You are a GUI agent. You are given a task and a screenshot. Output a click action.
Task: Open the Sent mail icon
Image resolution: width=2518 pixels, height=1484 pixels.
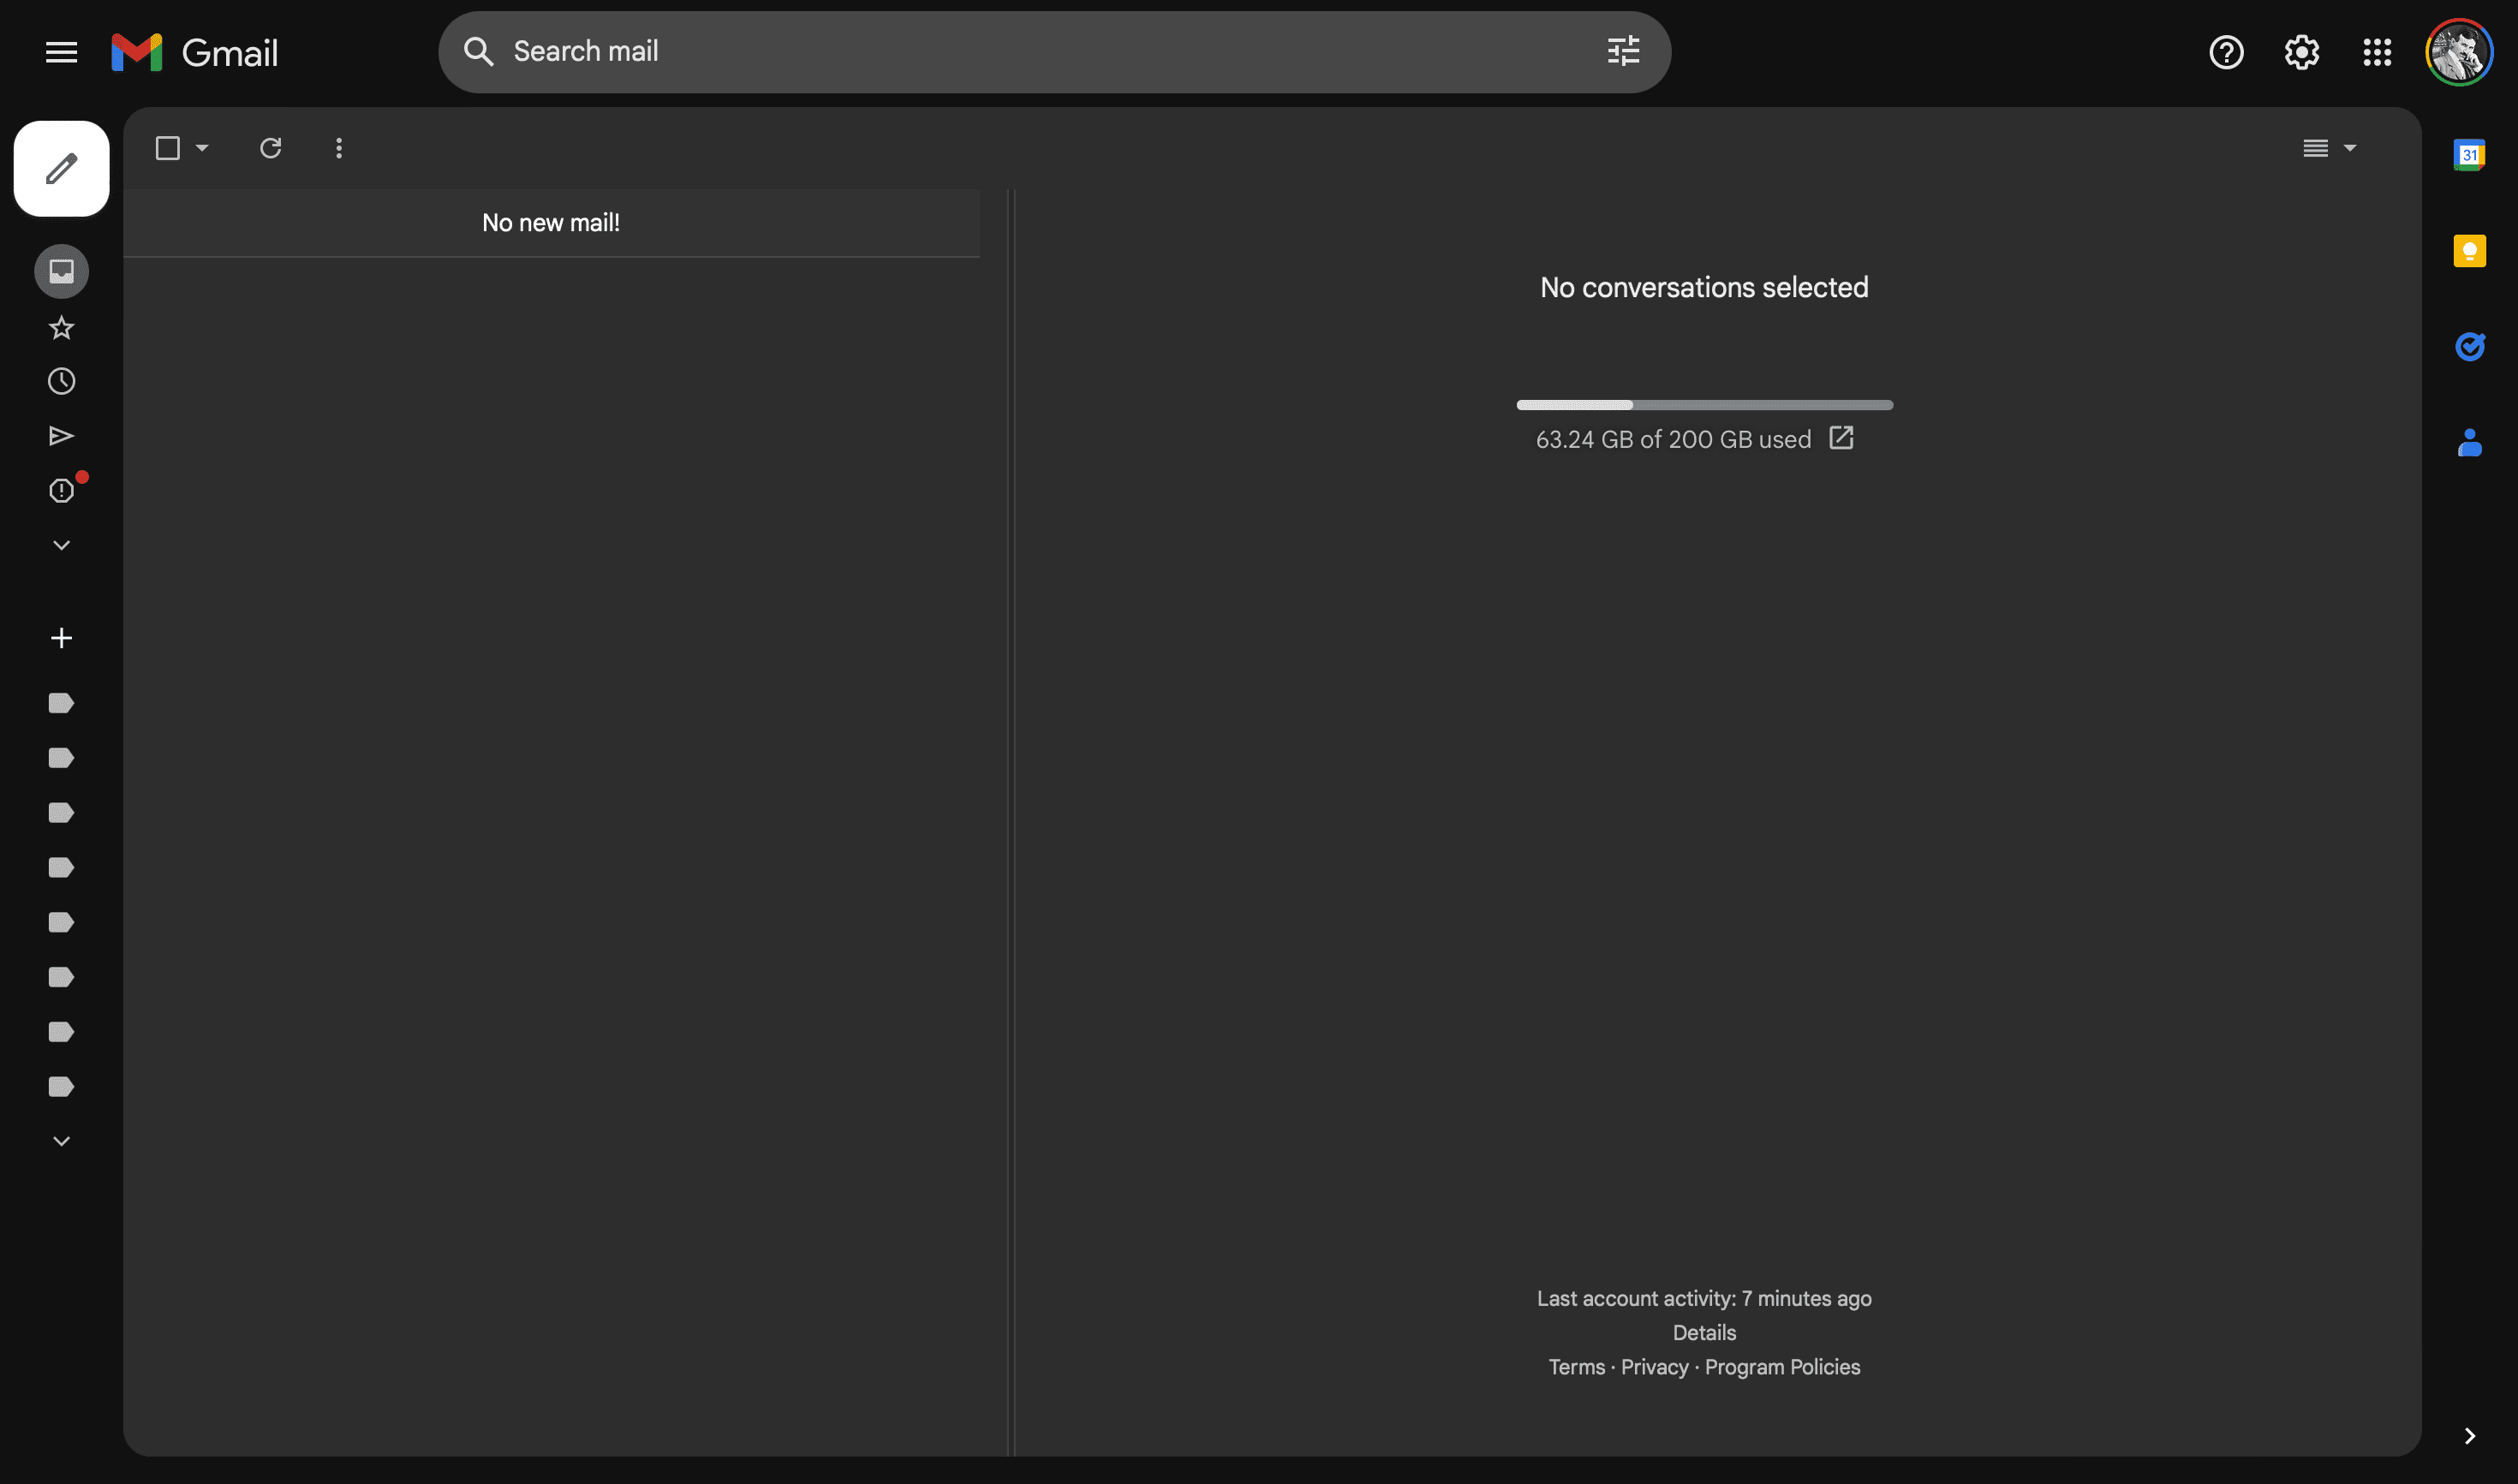click(61, 436)
